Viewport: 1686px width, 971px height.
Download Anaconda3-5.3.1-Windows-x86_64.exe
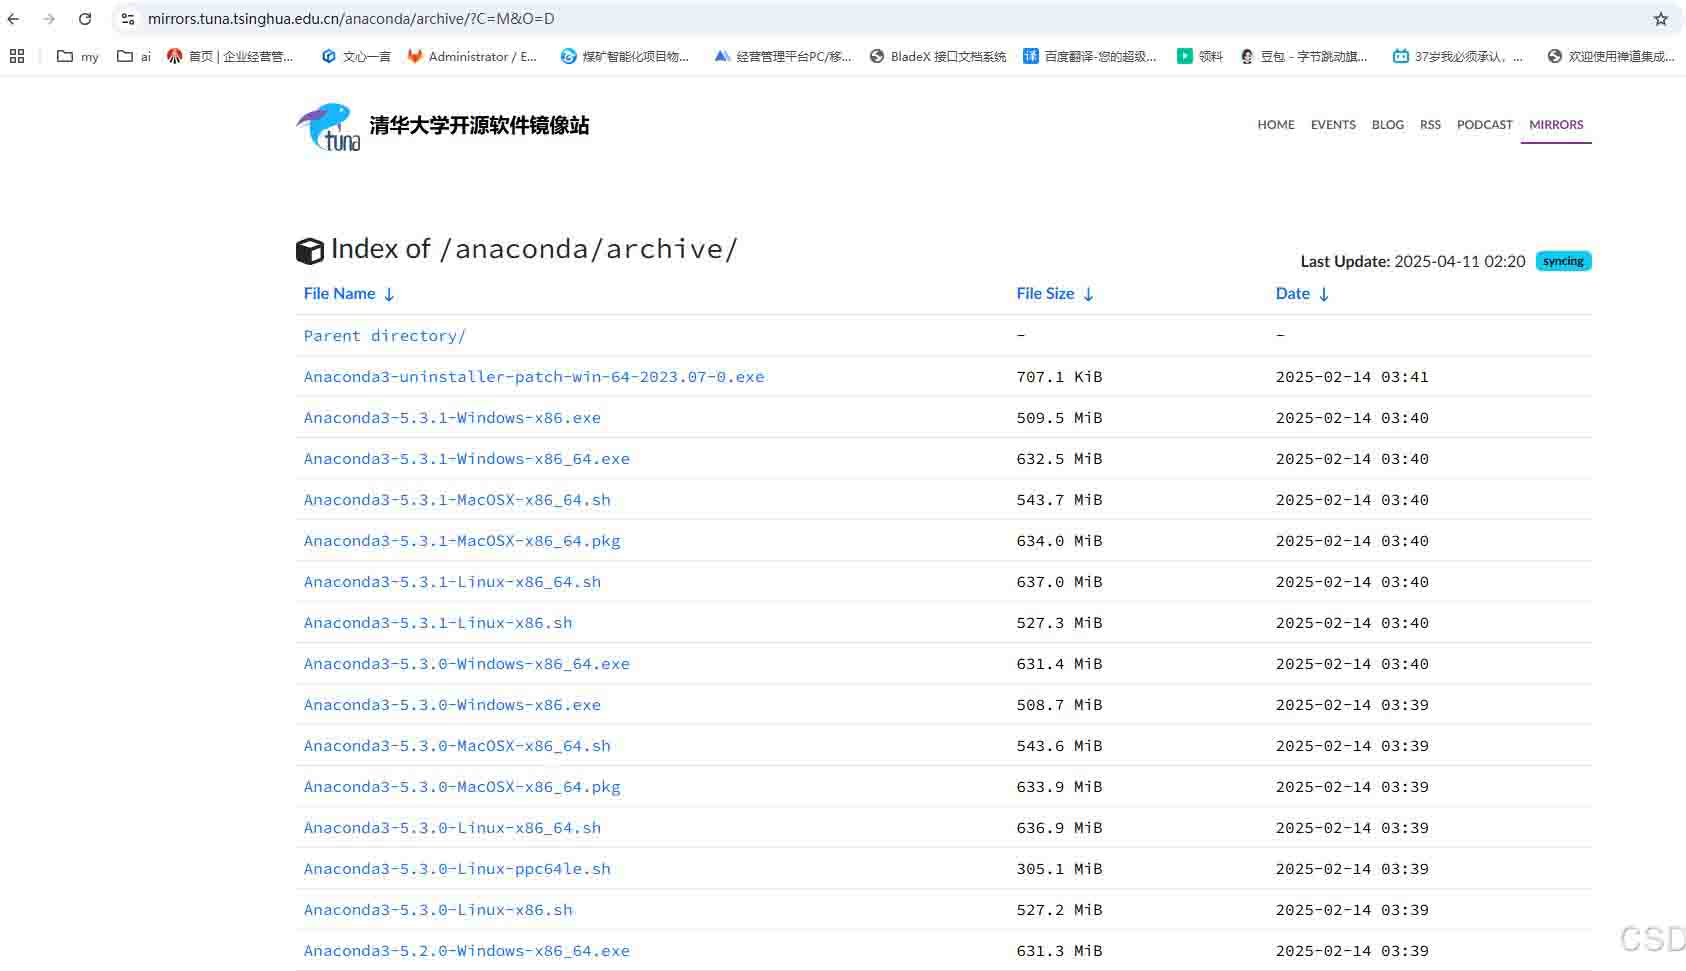click(x=467, y=459)
